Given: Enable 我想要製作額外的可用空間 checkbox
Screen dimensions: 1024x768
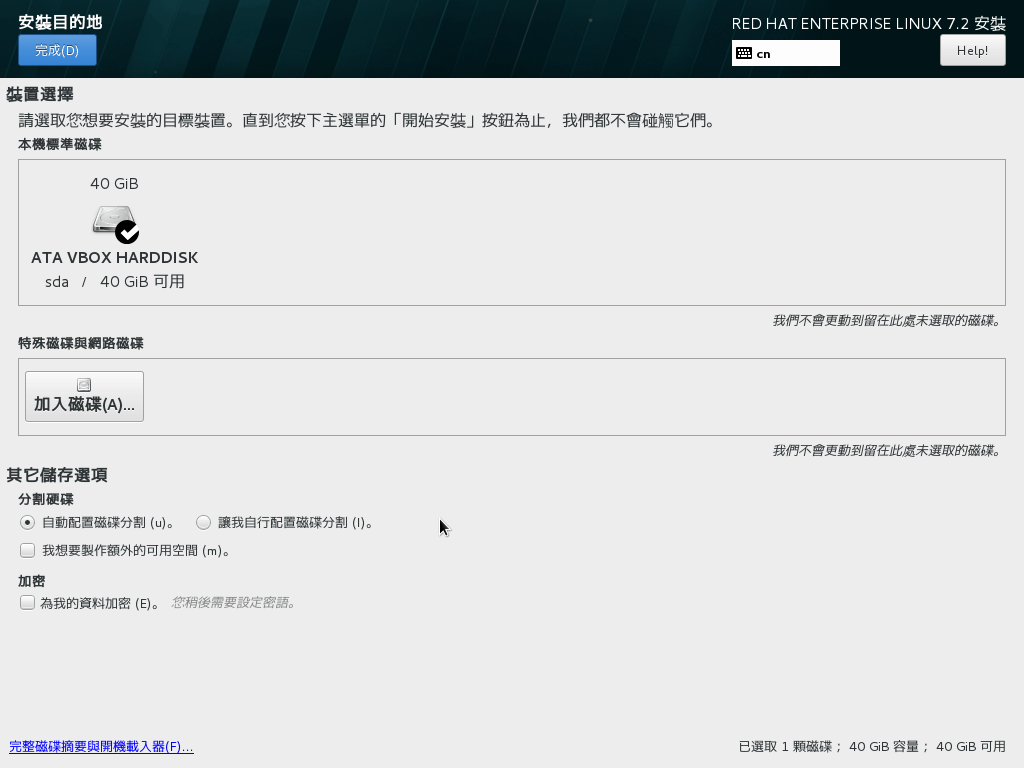Looking at the screenshot, I should tap(27, 550).
